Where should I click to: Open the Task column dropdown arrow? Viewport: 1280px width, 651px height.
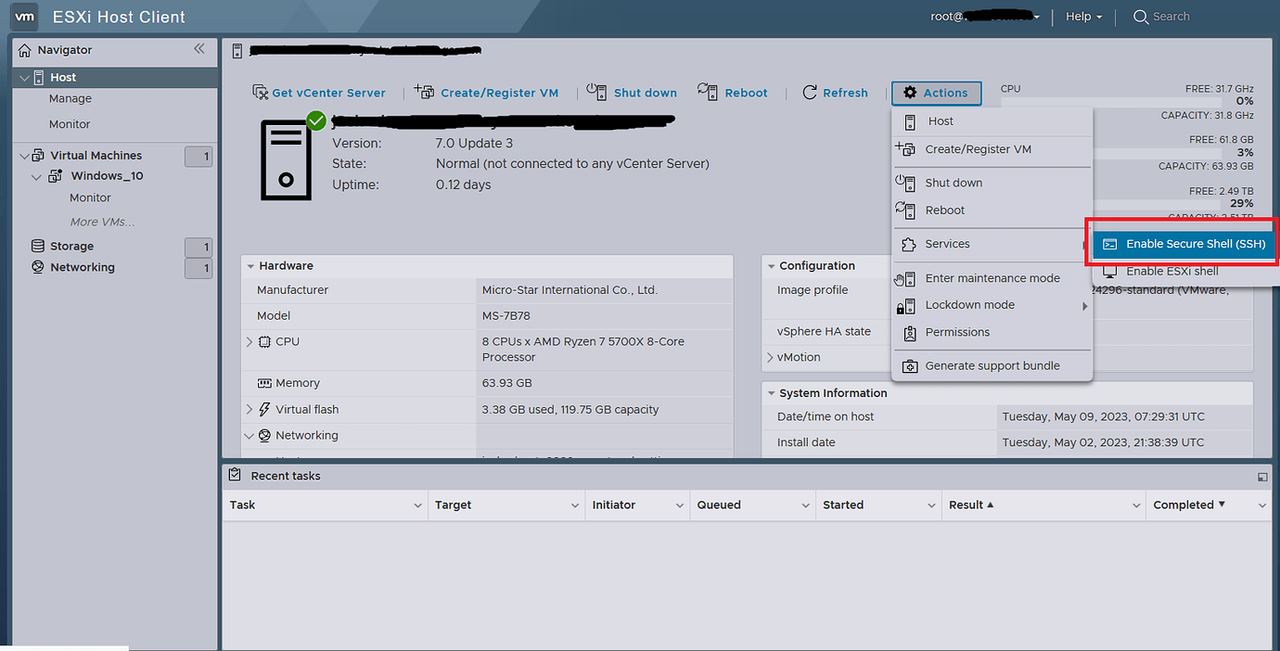click(417, 506)
